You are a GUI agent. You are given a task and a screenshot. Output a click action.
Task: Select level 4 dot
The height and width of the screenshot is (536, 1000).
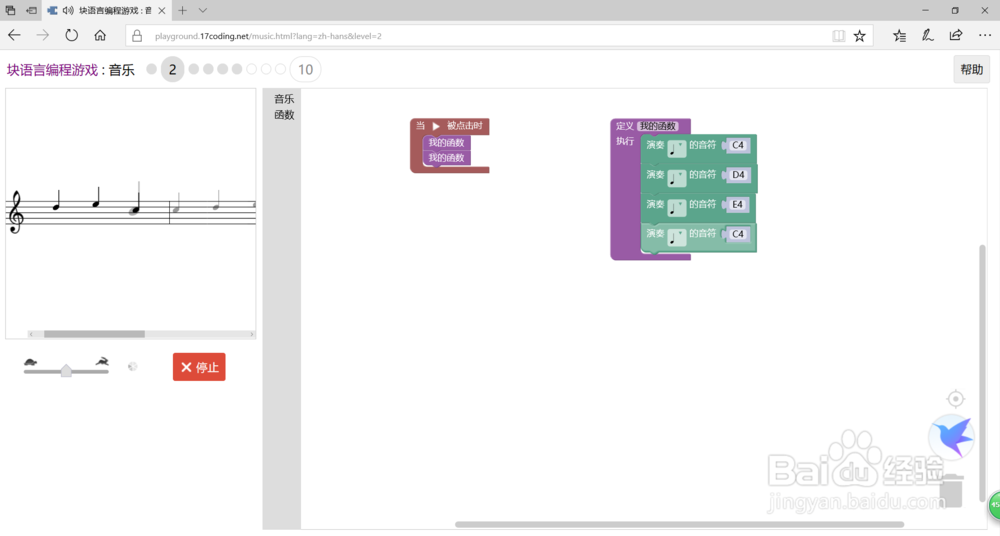tap(208, 69)
